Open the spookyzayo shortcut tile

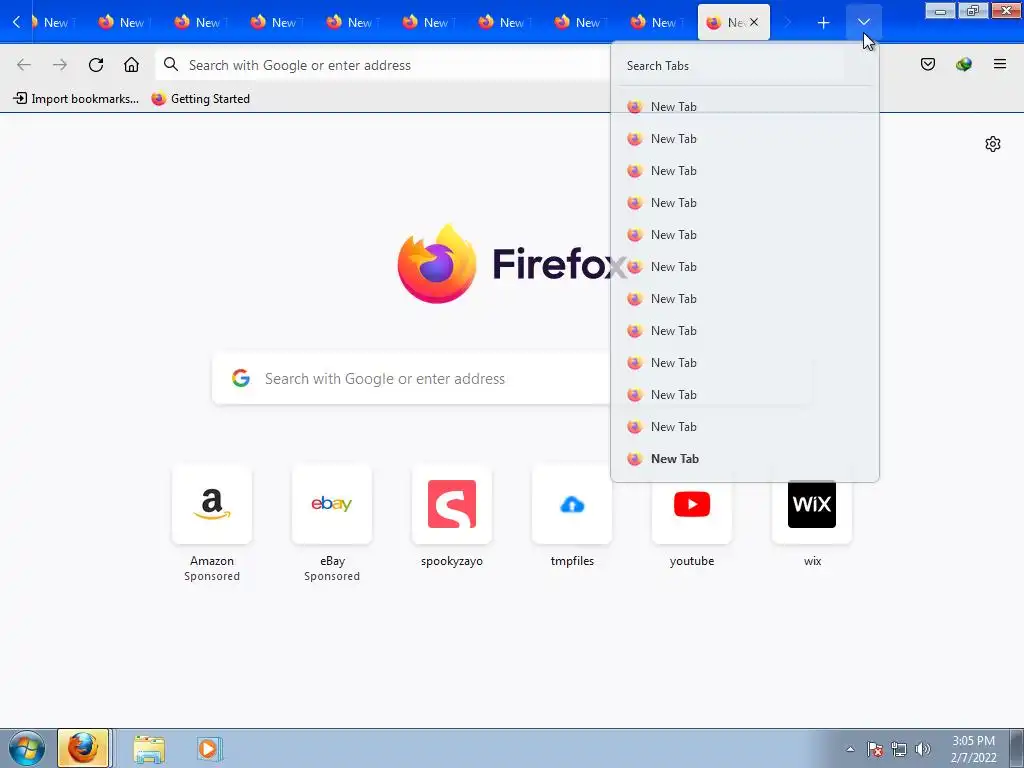452,504
